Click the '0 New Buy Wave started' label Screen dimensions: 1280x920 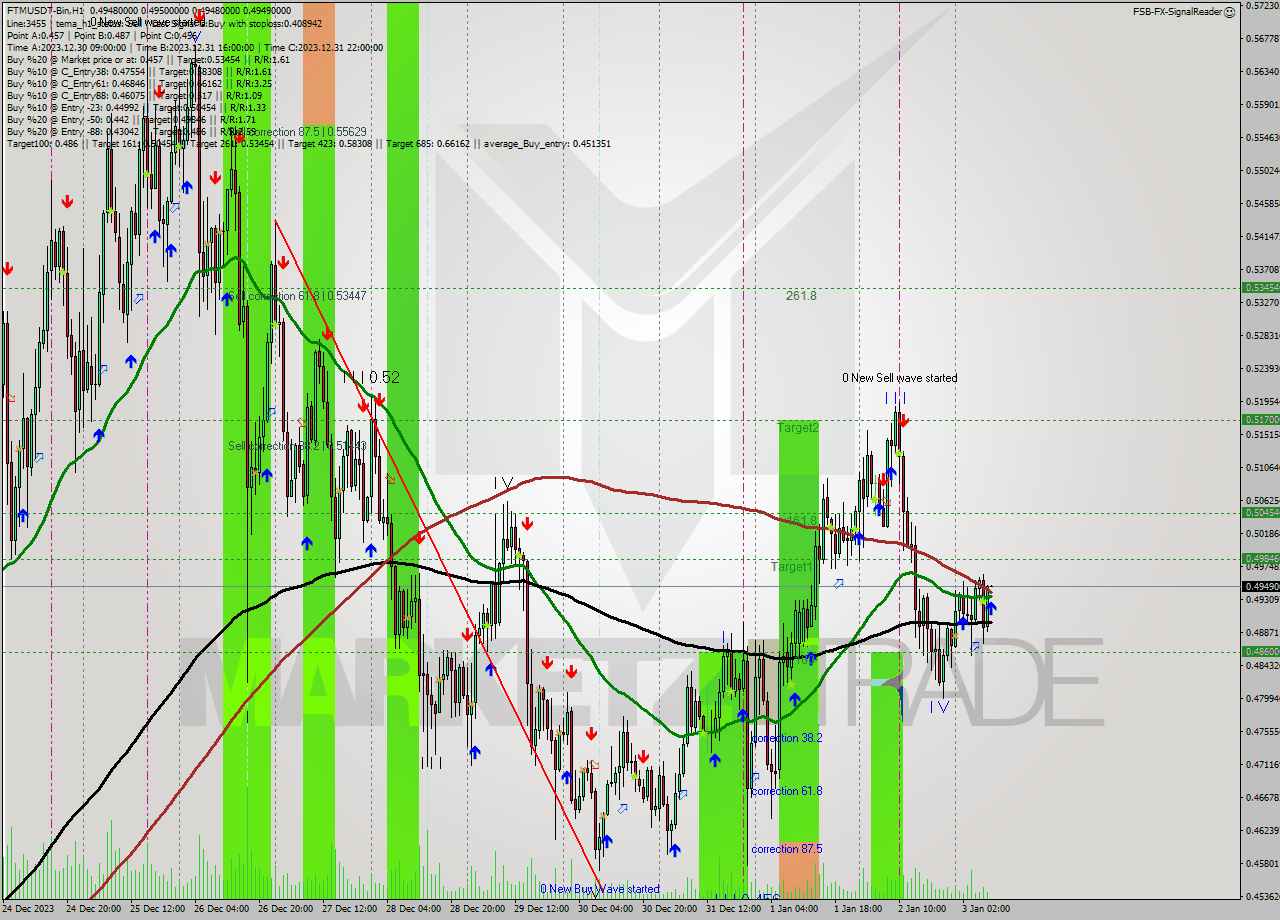pos(600,889)
